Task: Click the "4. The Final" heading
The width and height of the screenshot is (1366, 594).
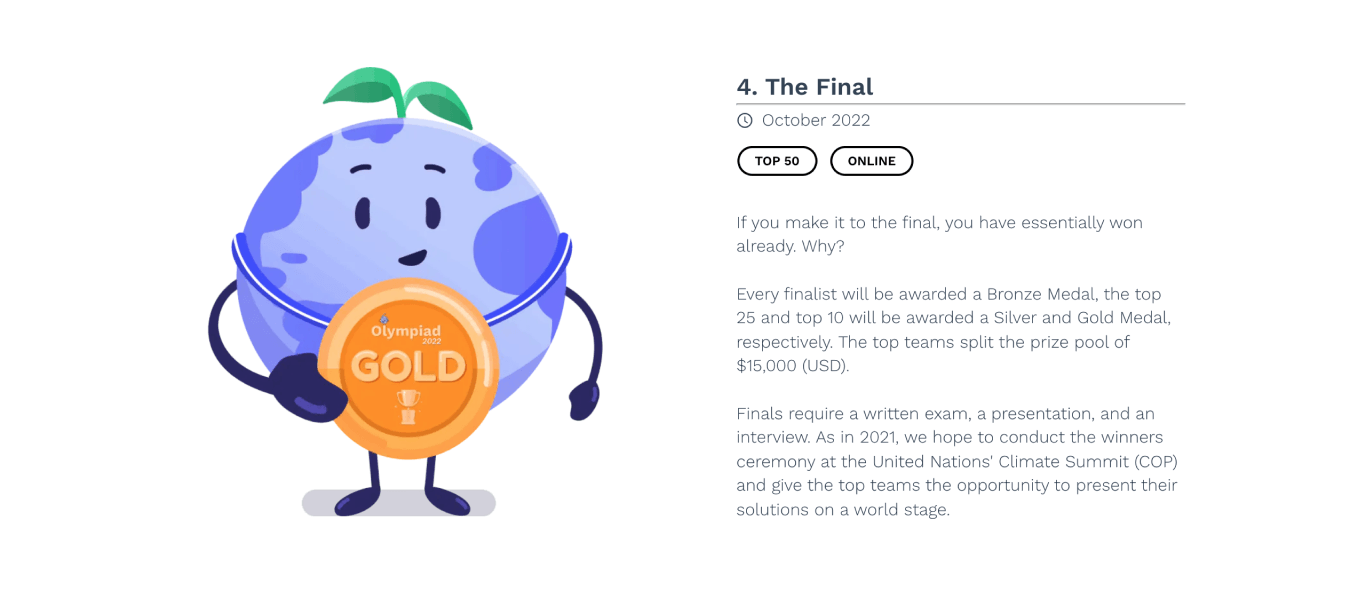Action: click(805, 87)
